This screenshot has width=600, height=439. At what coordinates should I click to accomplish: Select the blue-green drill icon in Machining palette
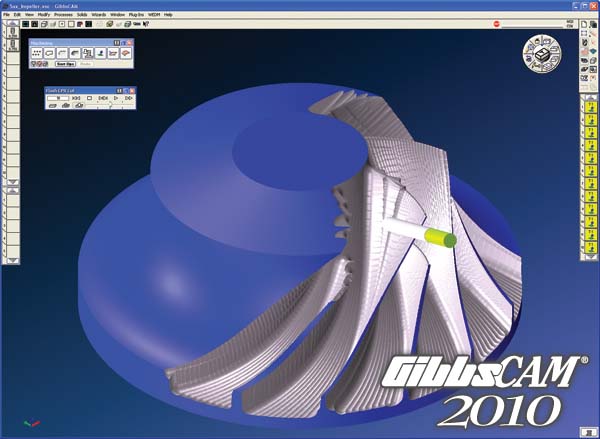tap(101, 53)
